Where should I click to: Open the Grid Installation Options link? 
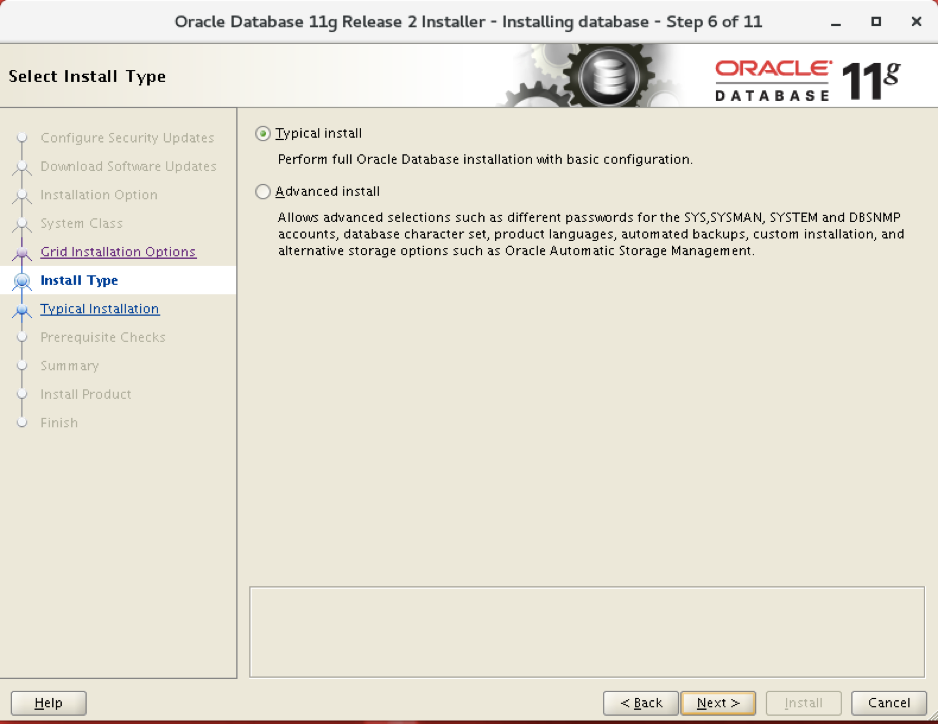[117, 251]
